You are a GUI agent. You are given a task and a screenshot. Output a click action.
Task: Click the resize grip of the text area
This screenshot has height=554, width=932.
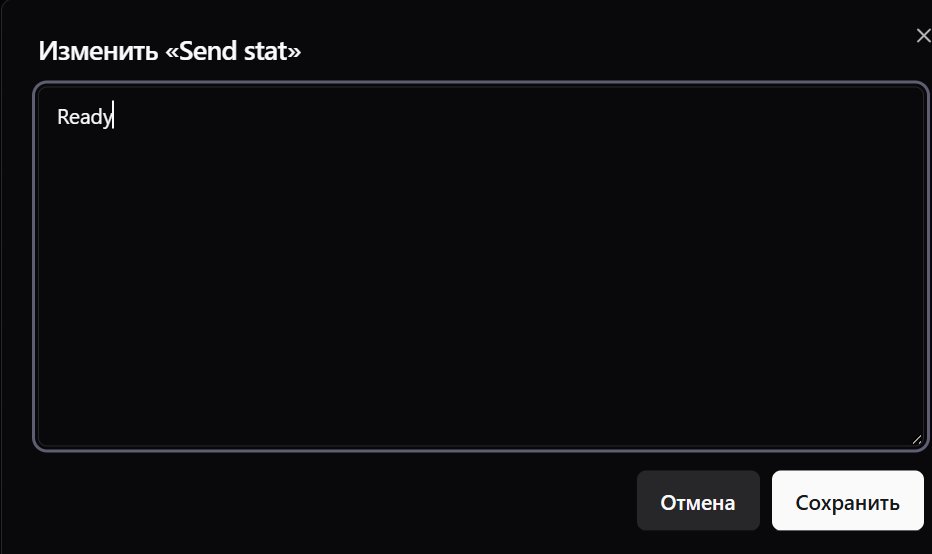click(916, 438)
